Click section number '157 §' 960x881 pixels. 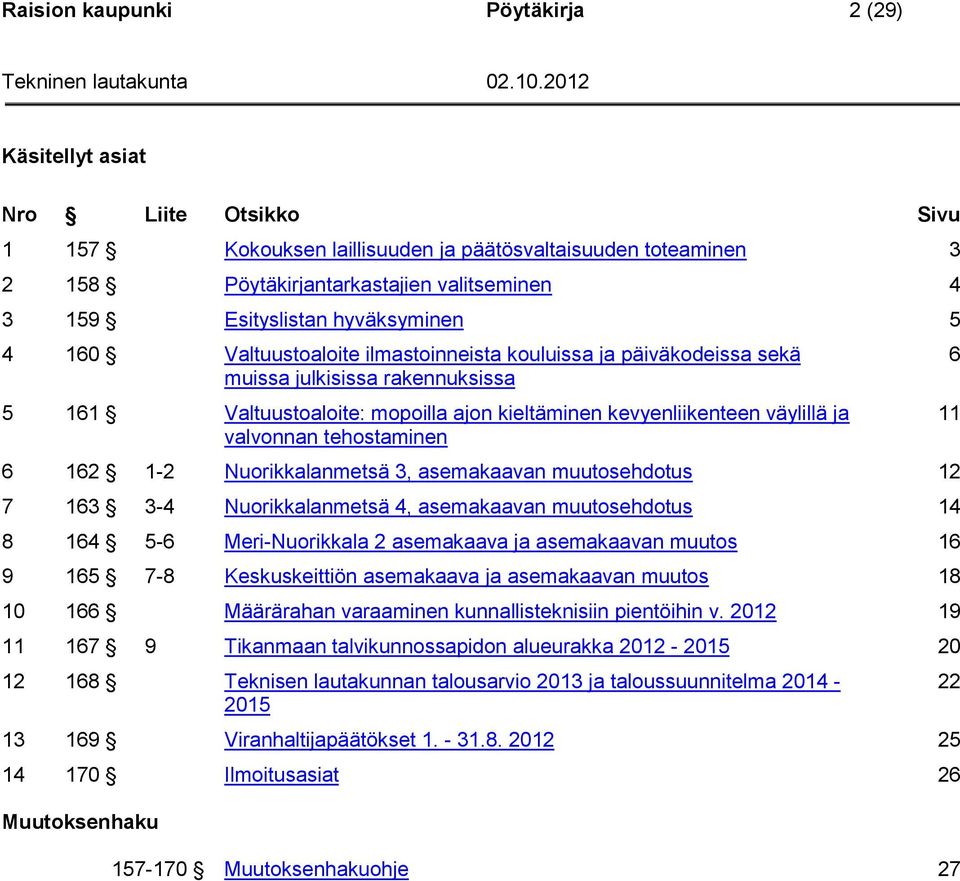[x=91, y=250]
